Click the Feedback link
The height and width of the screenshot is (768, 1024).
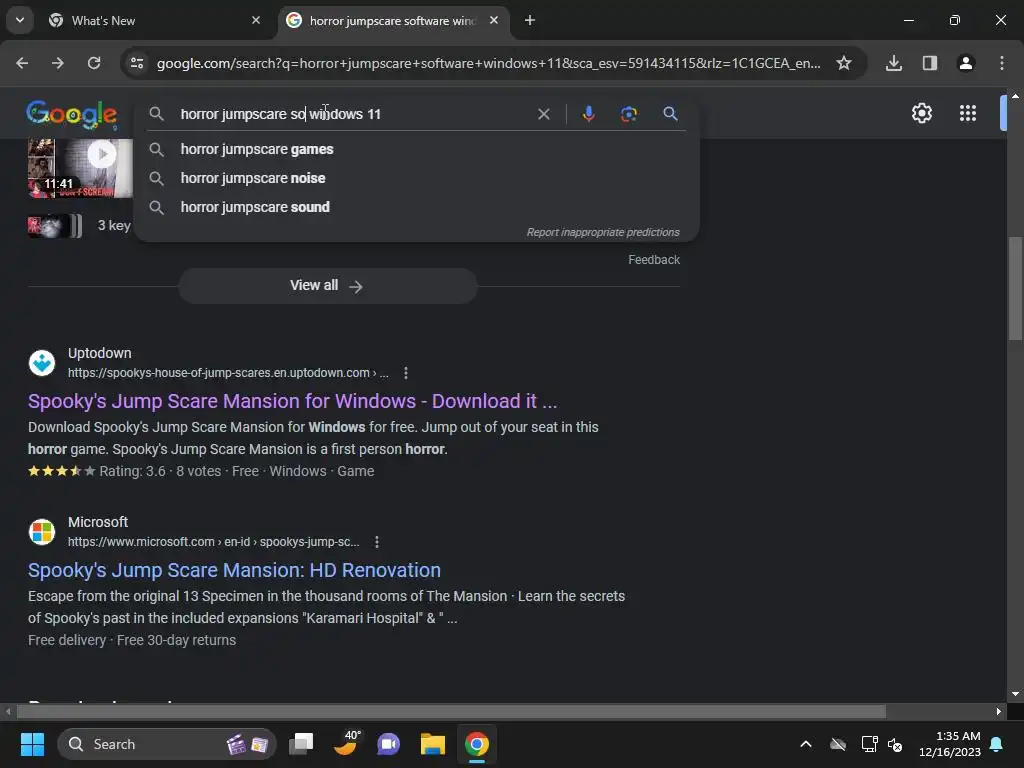pos(654,260)
